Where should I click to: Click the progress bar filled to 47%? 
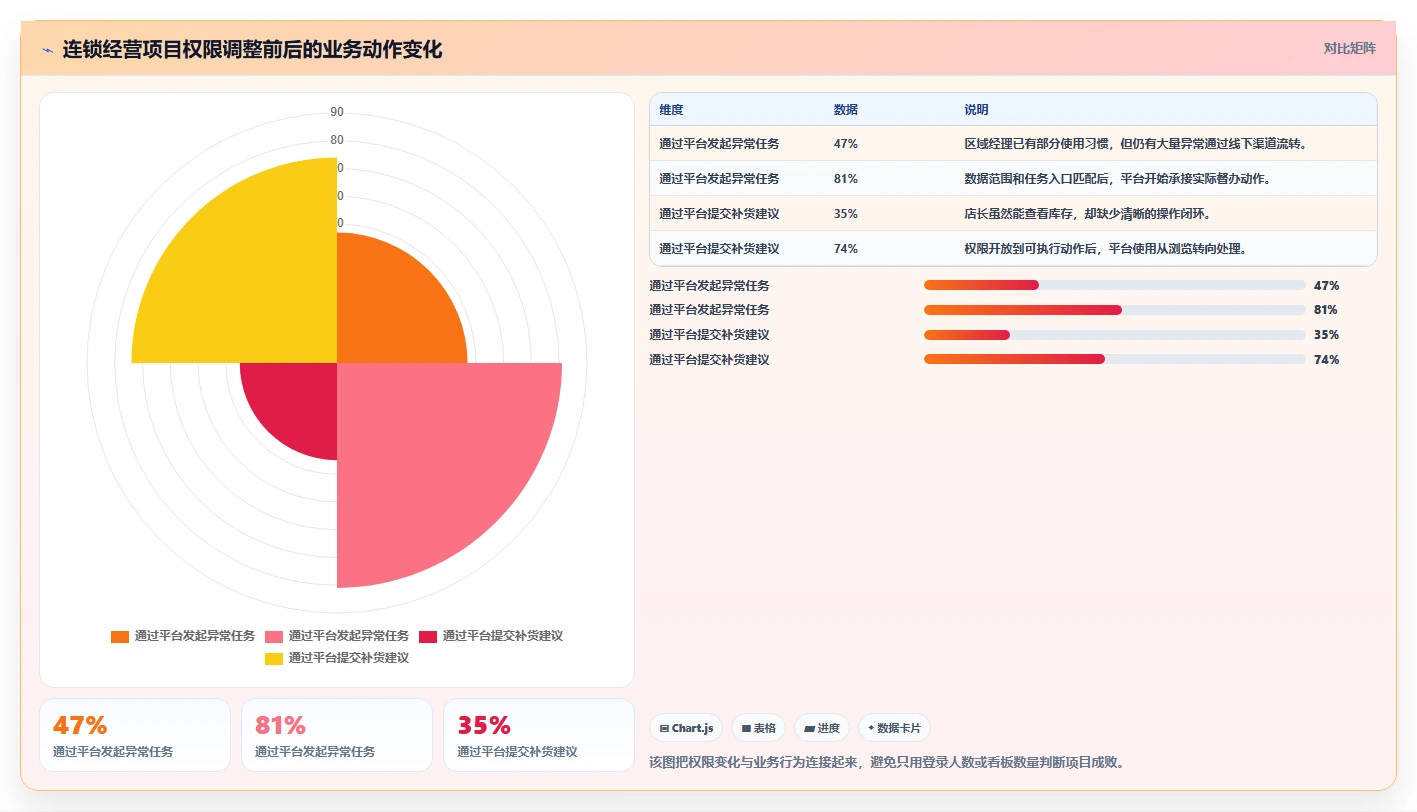[1114, 285]
